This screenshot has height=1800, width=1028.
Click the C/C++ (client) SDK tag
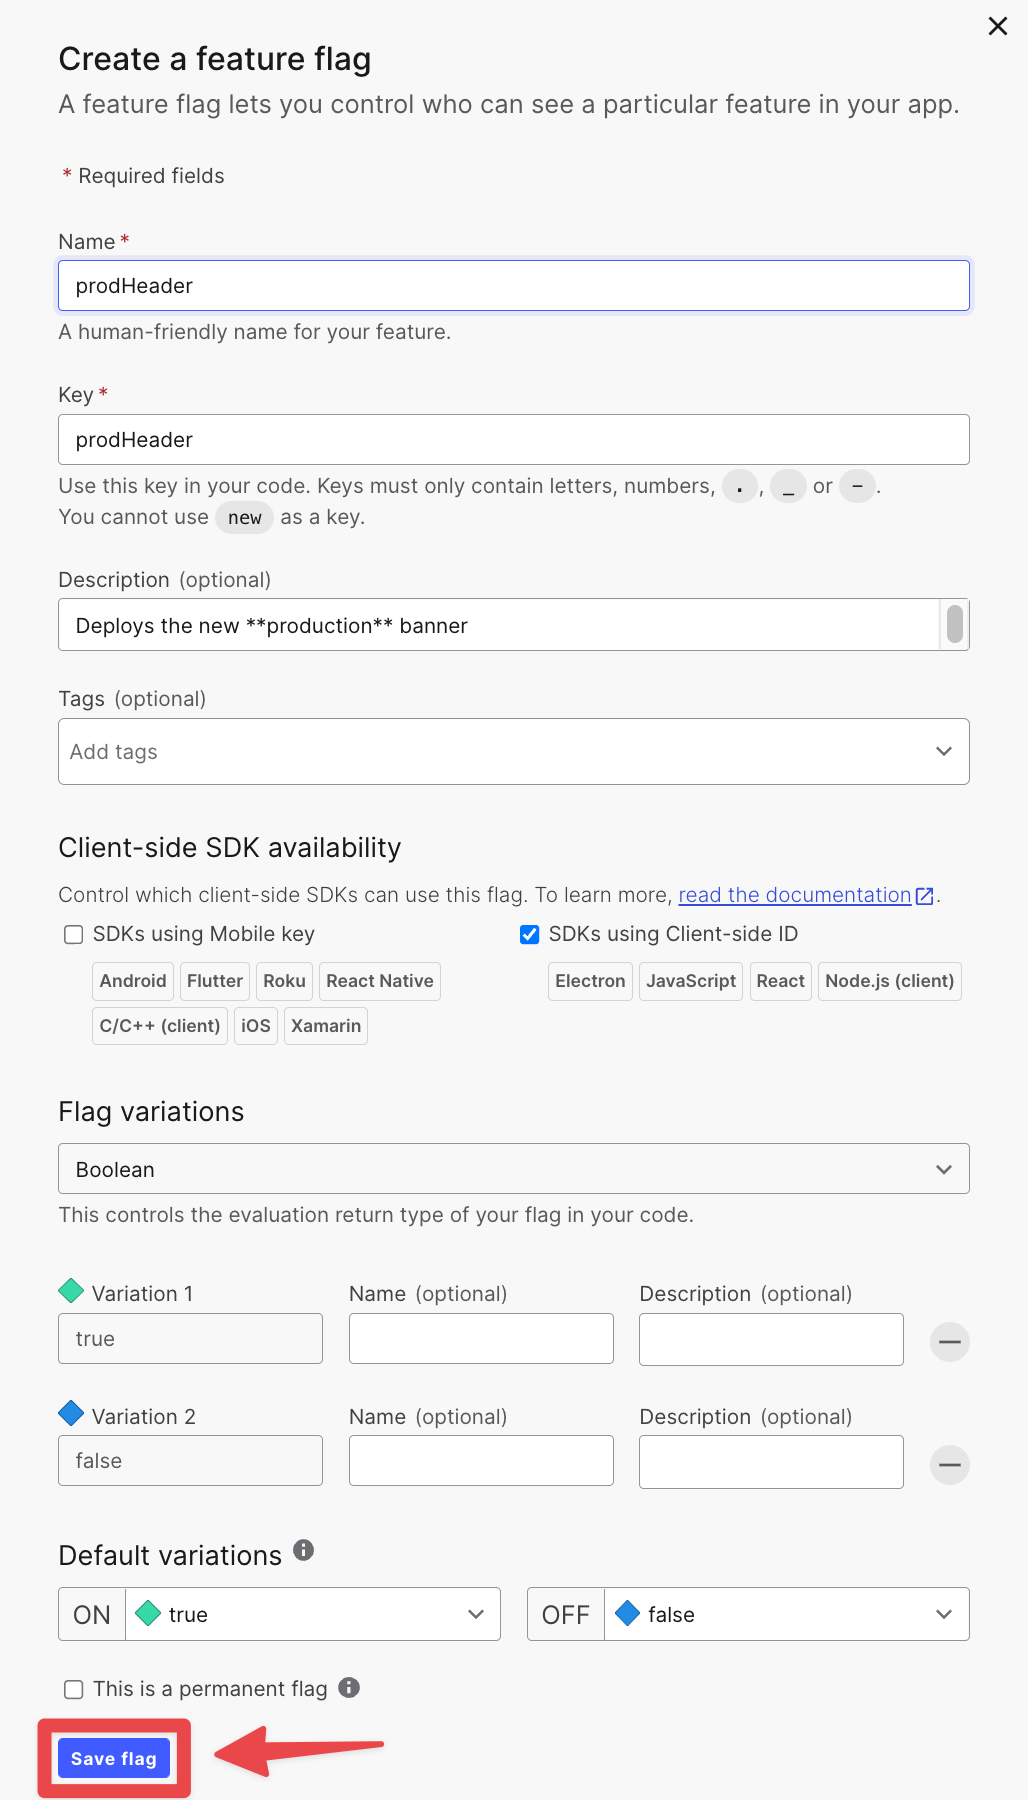tap(160, 1026)
